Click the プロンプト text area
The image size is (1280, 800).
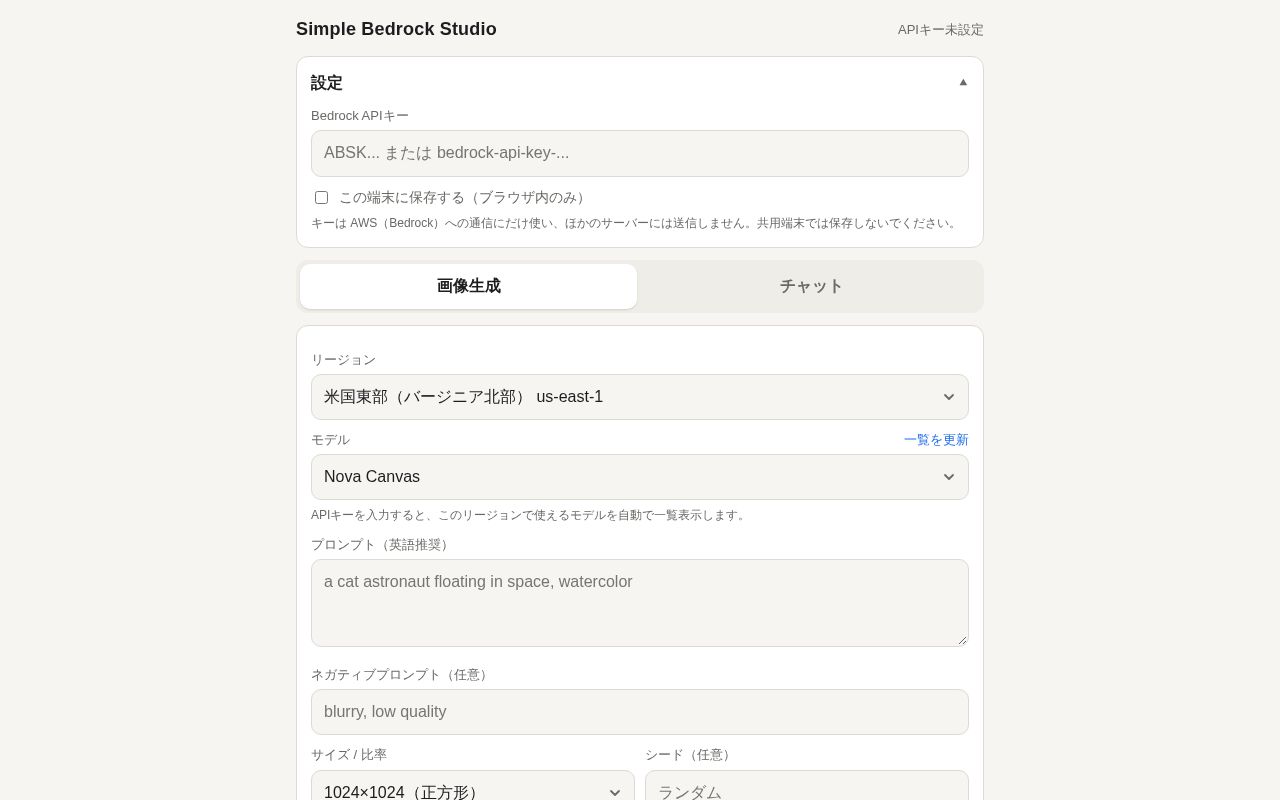pyautogui.click(x=640, y=603)
